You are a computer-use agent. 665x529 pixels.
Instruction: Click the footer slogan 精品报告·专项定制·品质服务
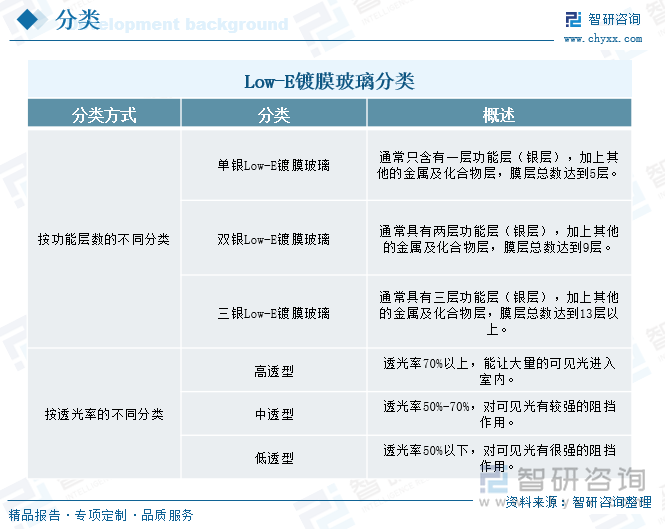(x=101, y=515)
